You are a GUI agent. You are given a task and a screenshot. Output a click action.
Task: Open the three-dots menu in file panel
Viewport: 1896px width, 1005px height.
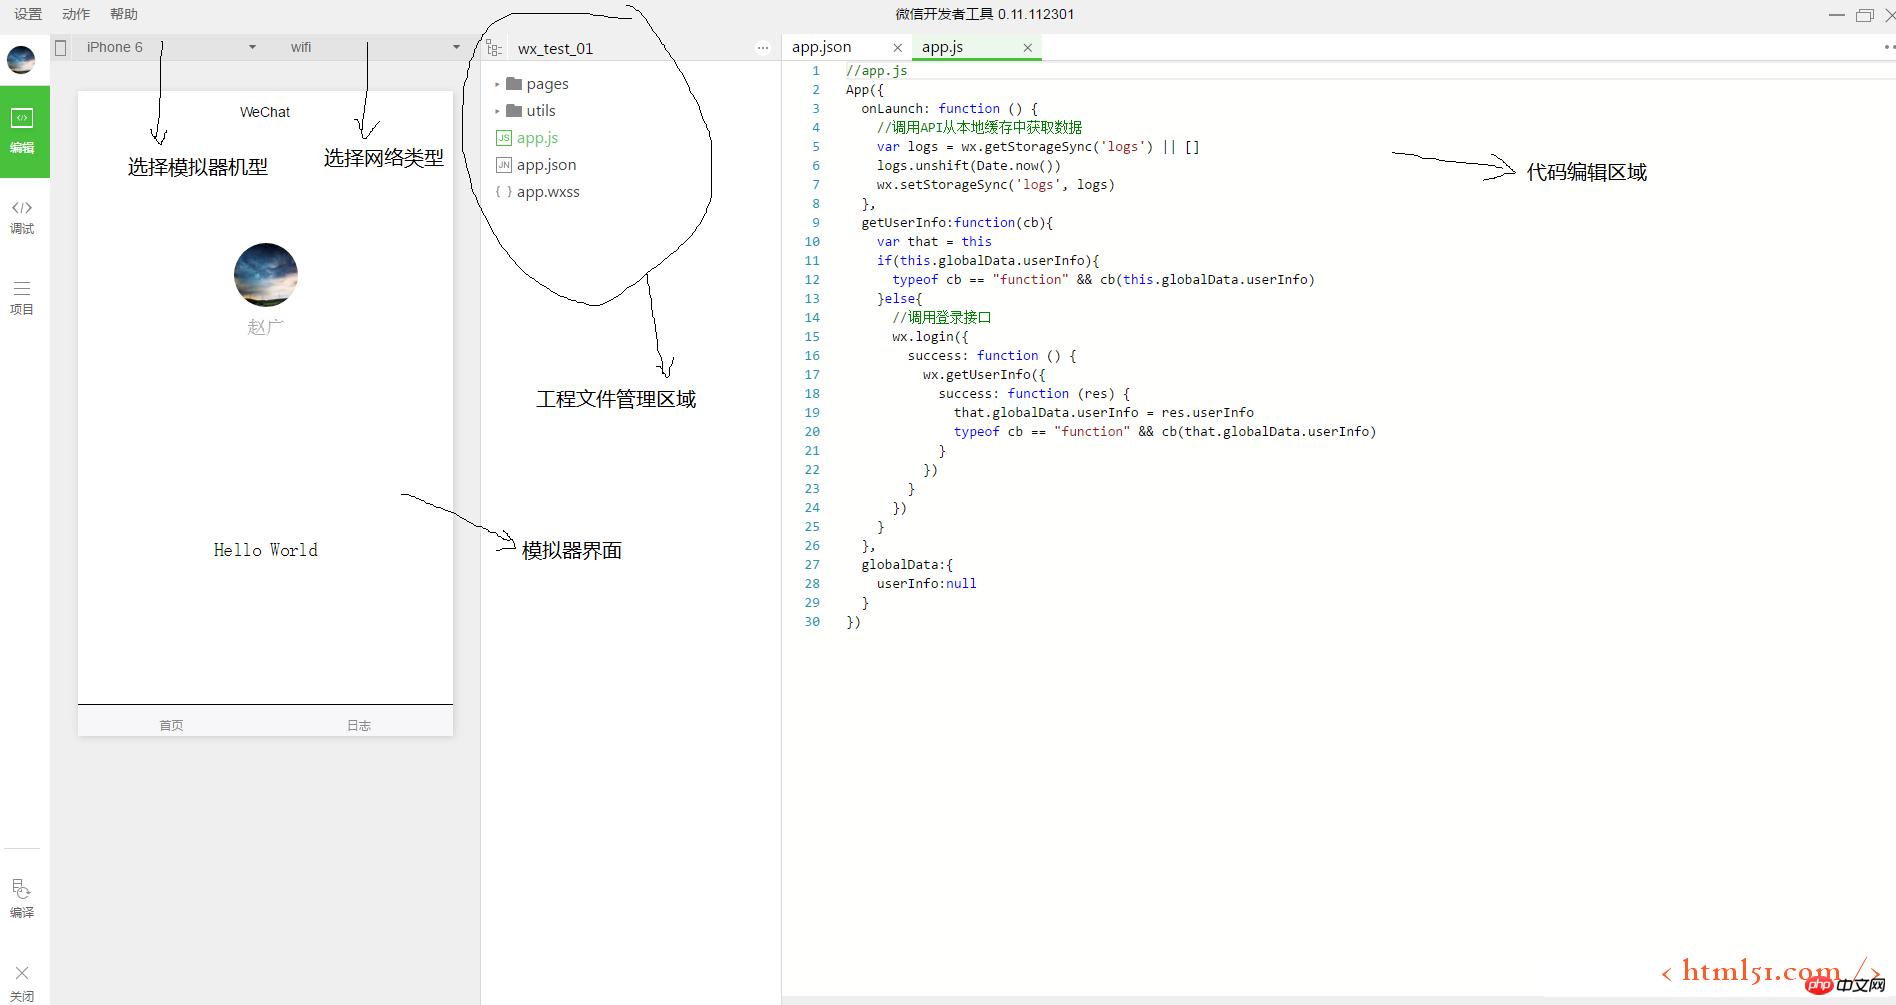tap(763, 48)
